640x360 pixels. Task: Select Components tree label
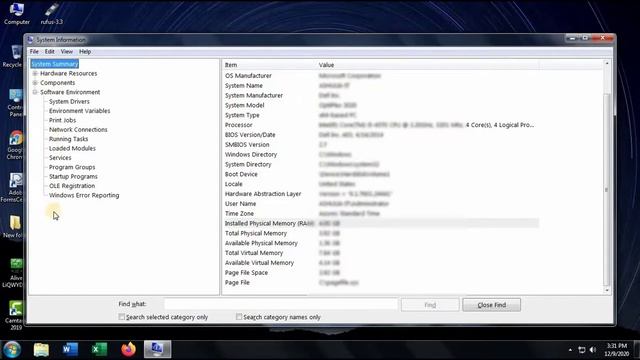coord(58,83)
